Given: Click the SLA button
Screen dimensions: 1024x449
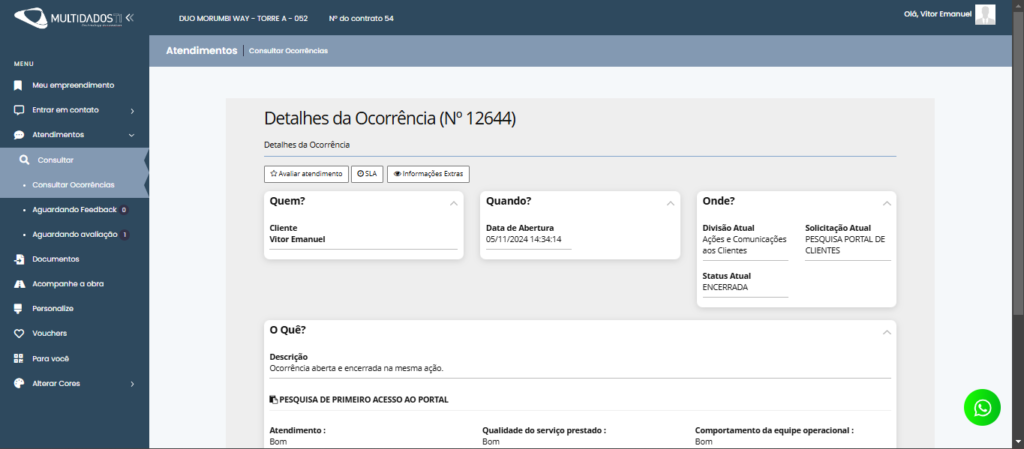Looking at the screenshot, I should pyautogui.click(x=367, y=173).
